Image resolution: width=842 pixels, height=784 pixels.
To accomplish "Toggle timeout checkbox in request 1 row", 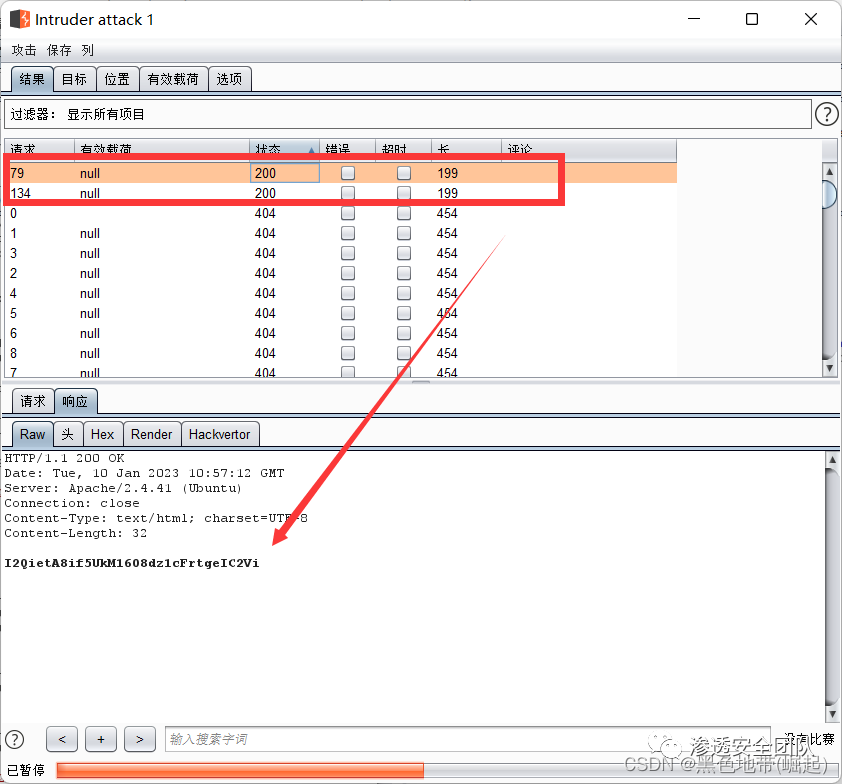I will pos(404,233).
